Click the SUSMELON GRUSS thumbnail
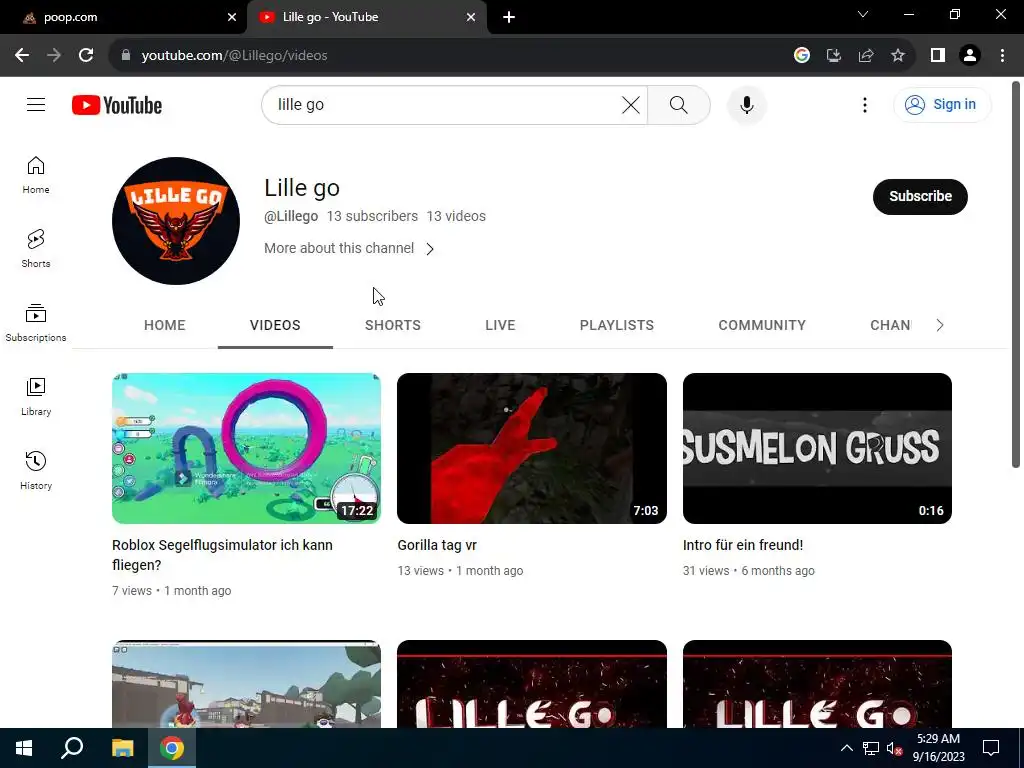This screenshot has height=768, width=1024. (817, 448)
